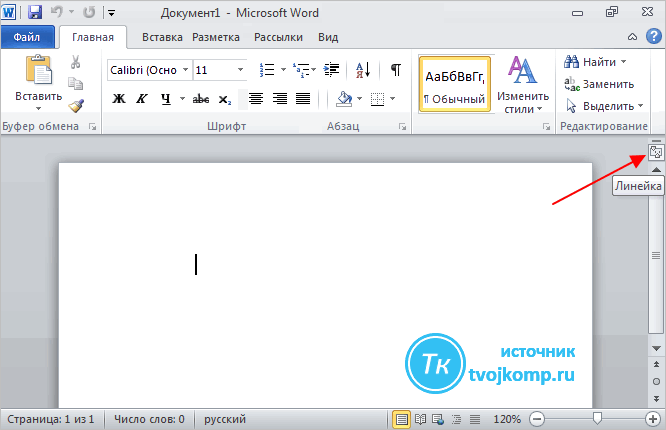The image size is (666, 430).
Task: Click the sort А-Я icon
Action: pos(363,70)
